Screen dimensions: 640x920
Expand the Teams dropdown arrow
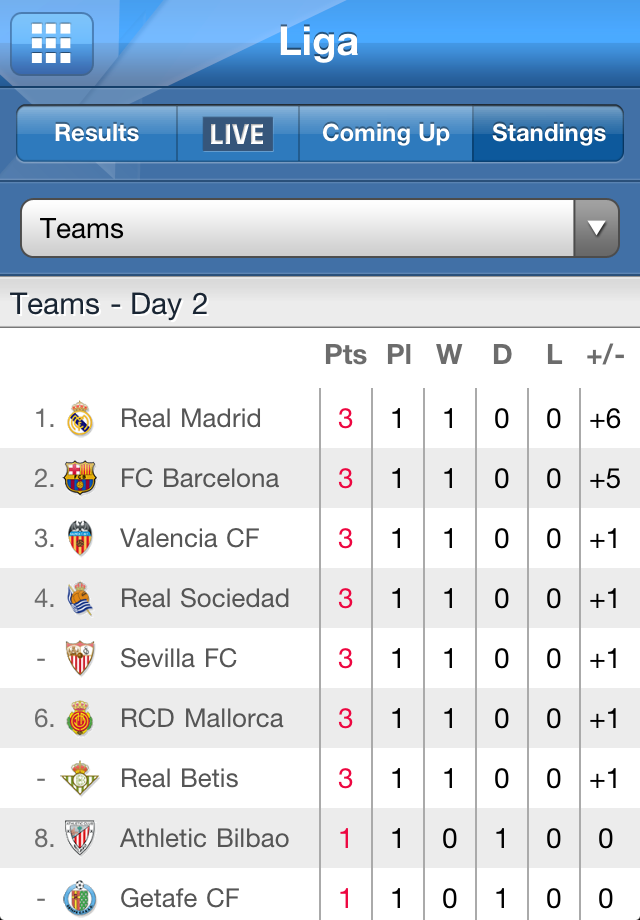596,228
